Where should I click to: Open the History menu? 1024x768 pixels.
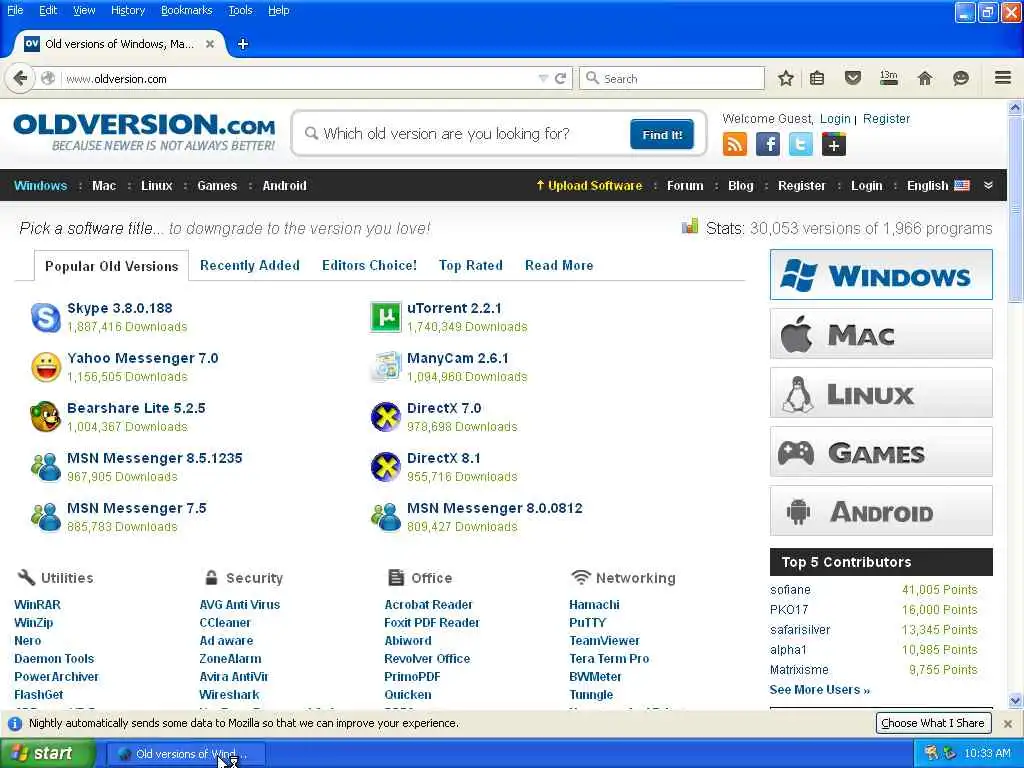click(x=128, y=10)
